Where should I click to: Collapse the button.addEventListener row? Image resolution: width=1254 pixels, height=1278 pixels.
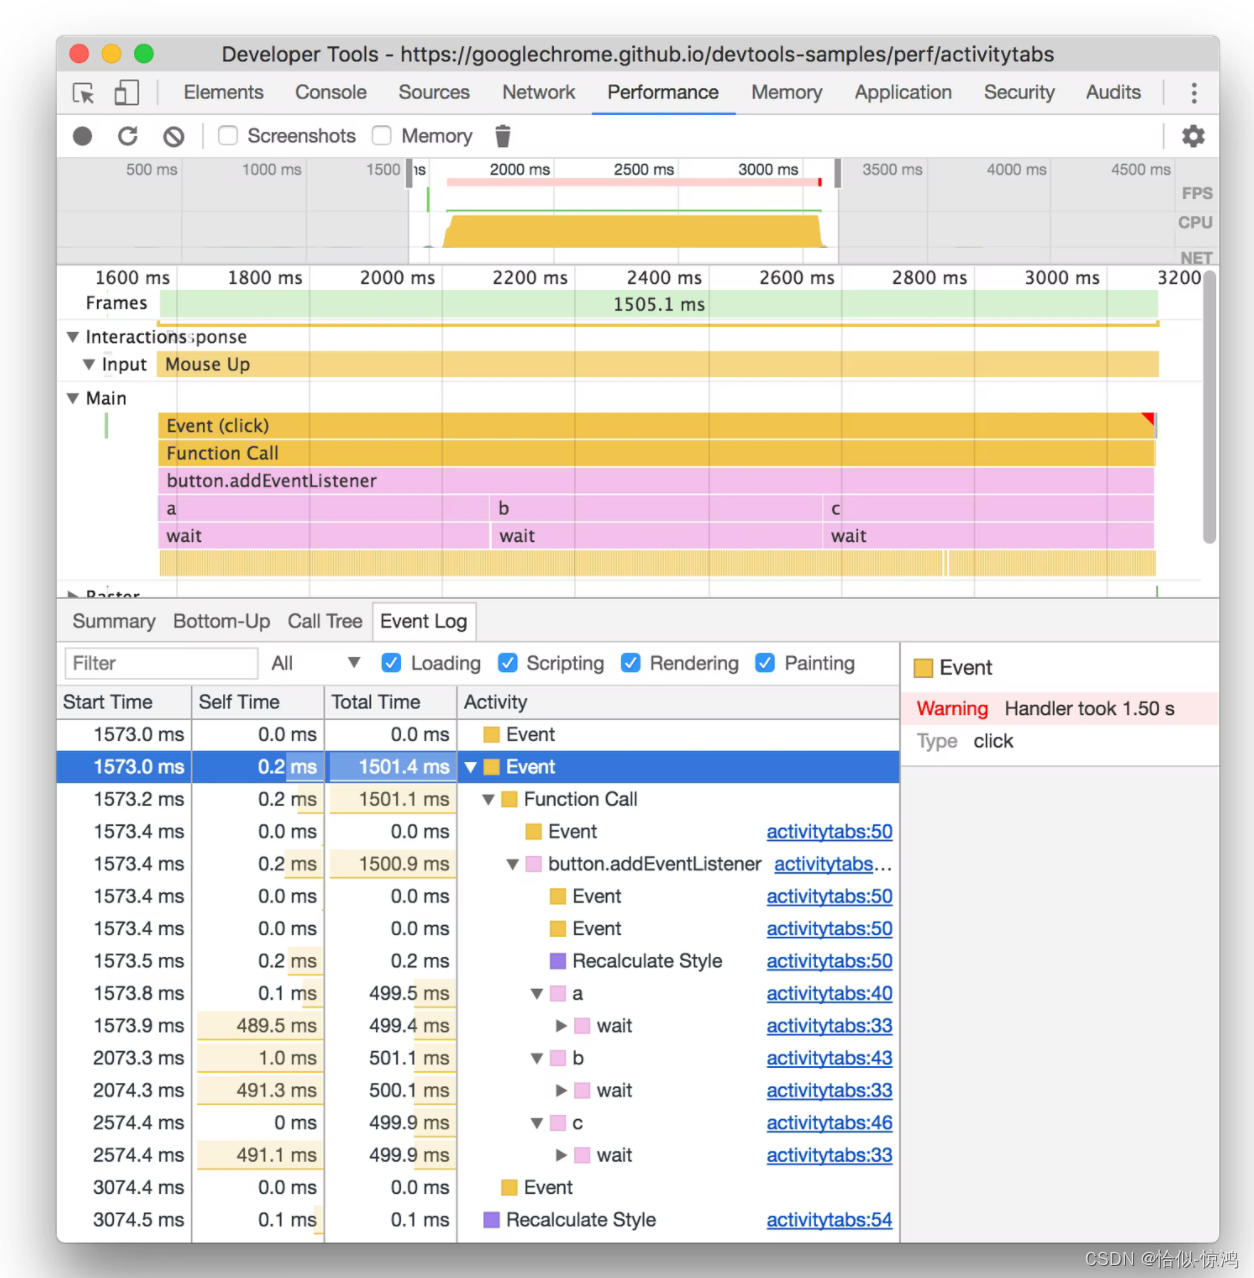coord(513,864)
